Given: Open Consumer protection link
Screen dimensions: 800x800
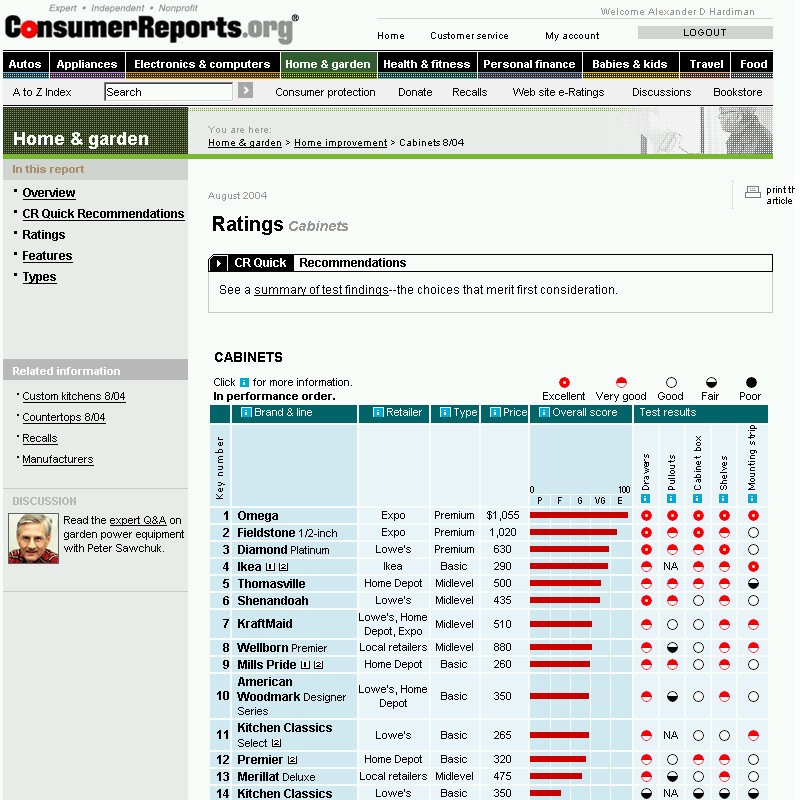Looking at the screenshot, I should pos(325,92).
